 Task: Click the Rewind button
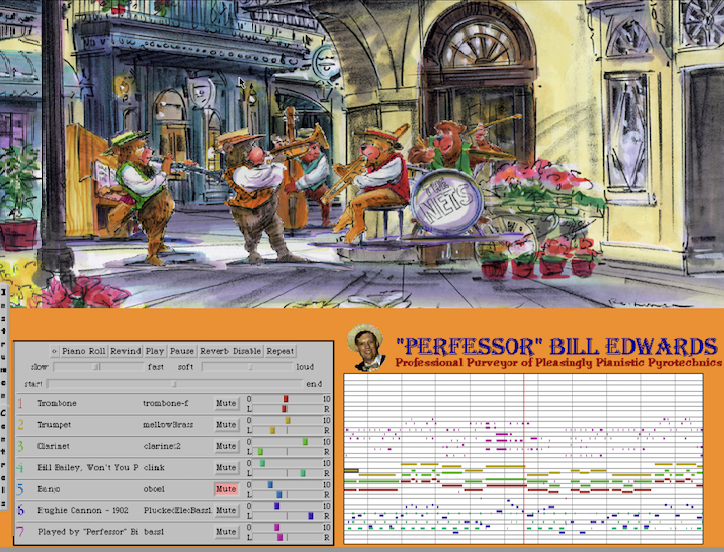click(x=125, y=351)
